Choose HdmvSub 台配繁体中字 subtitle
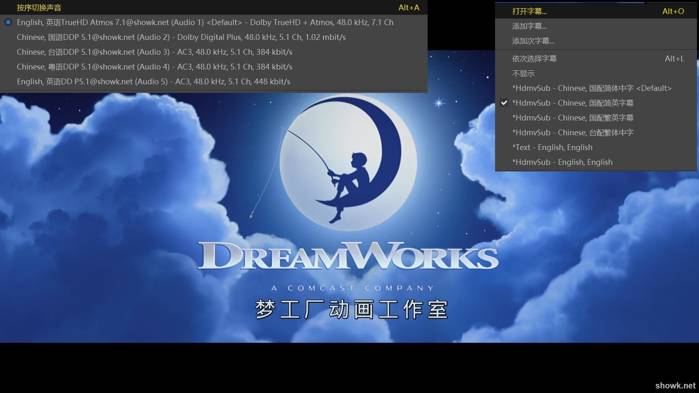Viewport: 699px width, 393px height. point(596,132)
